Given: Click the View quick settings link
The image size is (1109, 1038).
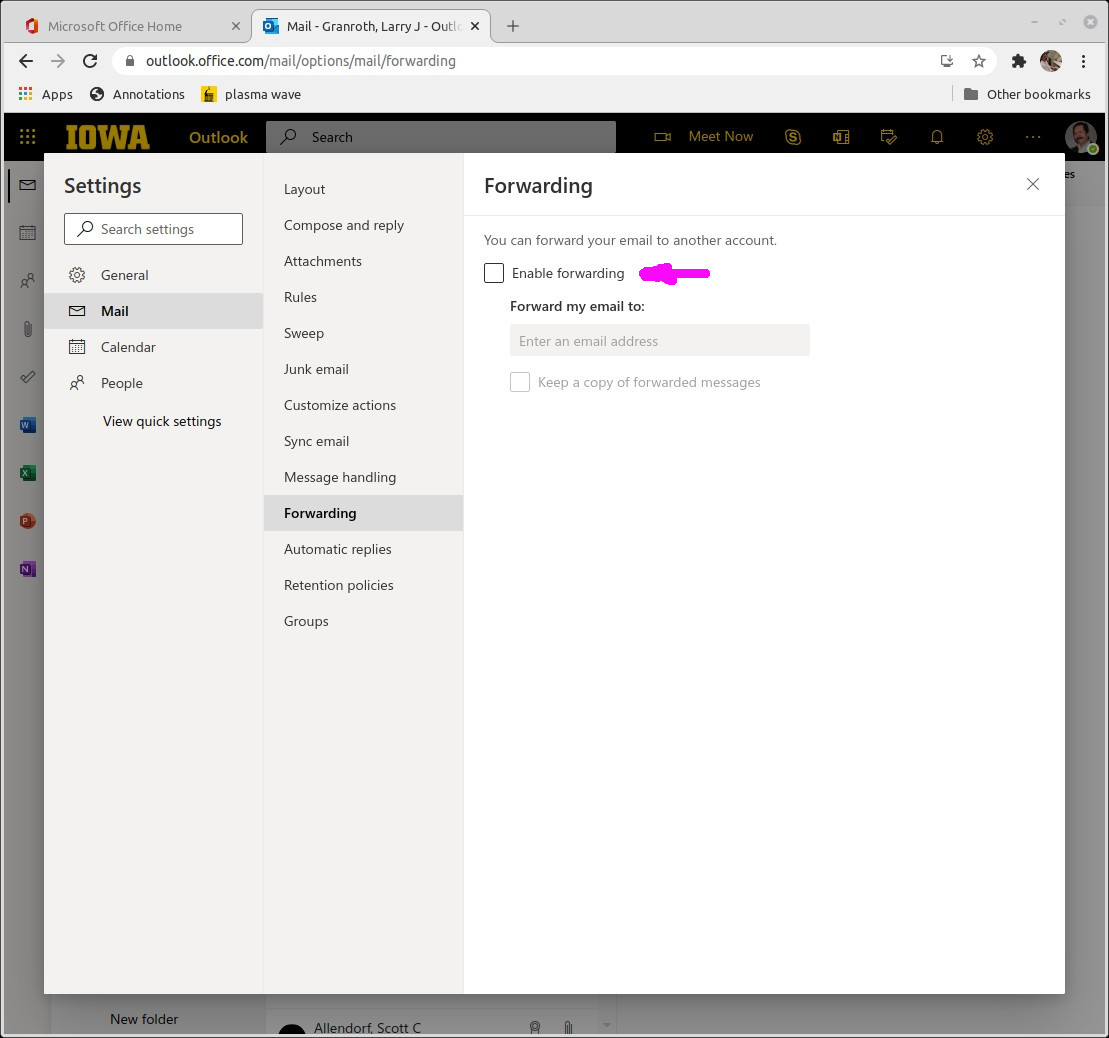Looking at the screenshot, I should click(162, 421).
